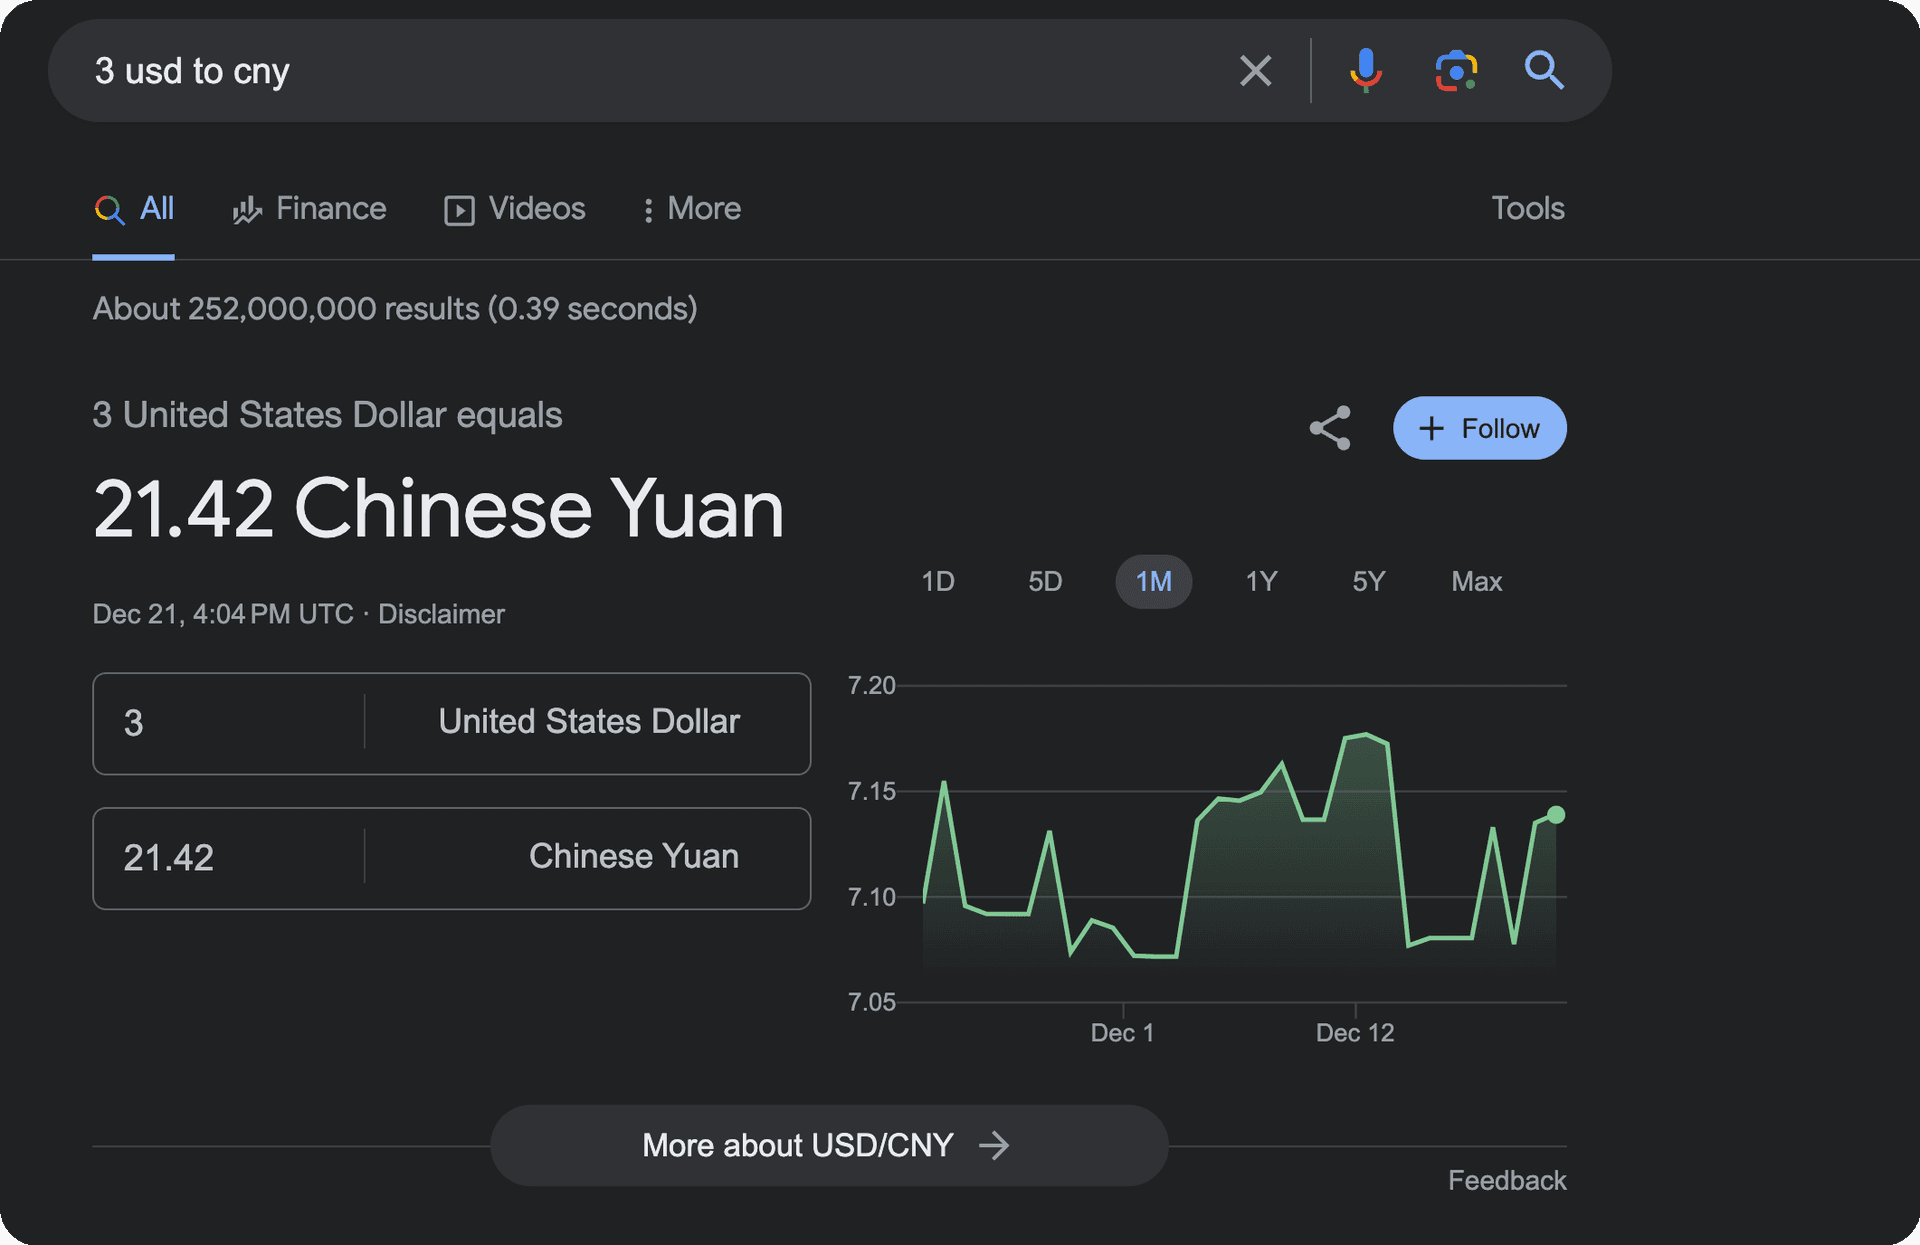
Task: Open the United States Dollar currency dropdown
Action: click(589, 722)
